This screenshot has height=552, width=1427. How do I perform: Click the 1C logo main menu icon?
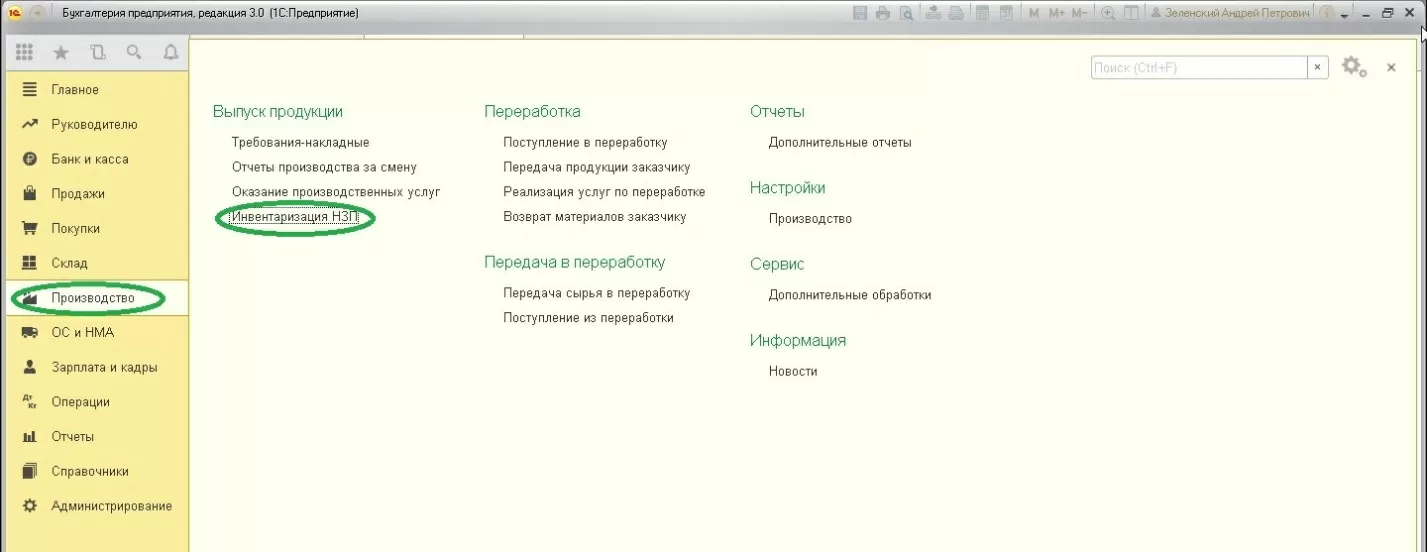[x=16, y=13]
